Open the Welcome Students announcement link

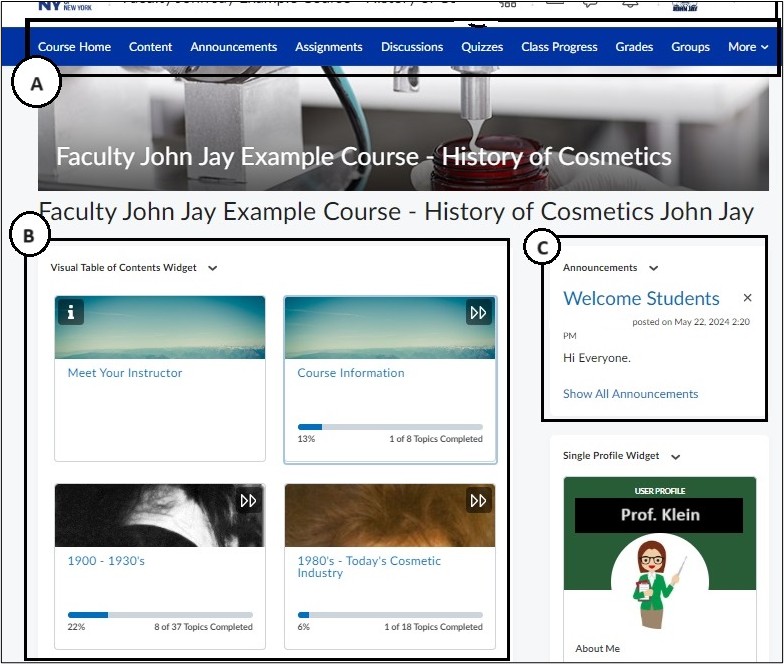(641, 298)
